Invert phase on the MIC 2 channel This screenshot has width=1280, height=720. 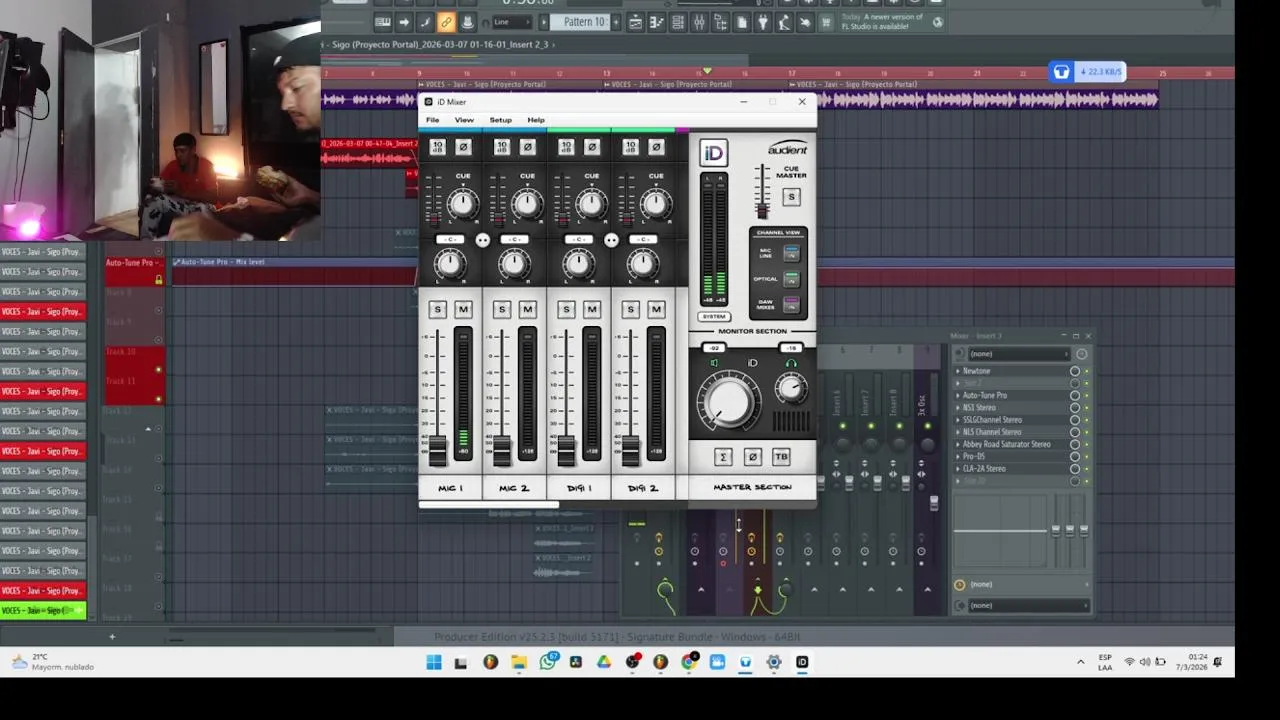coord(527,147)
